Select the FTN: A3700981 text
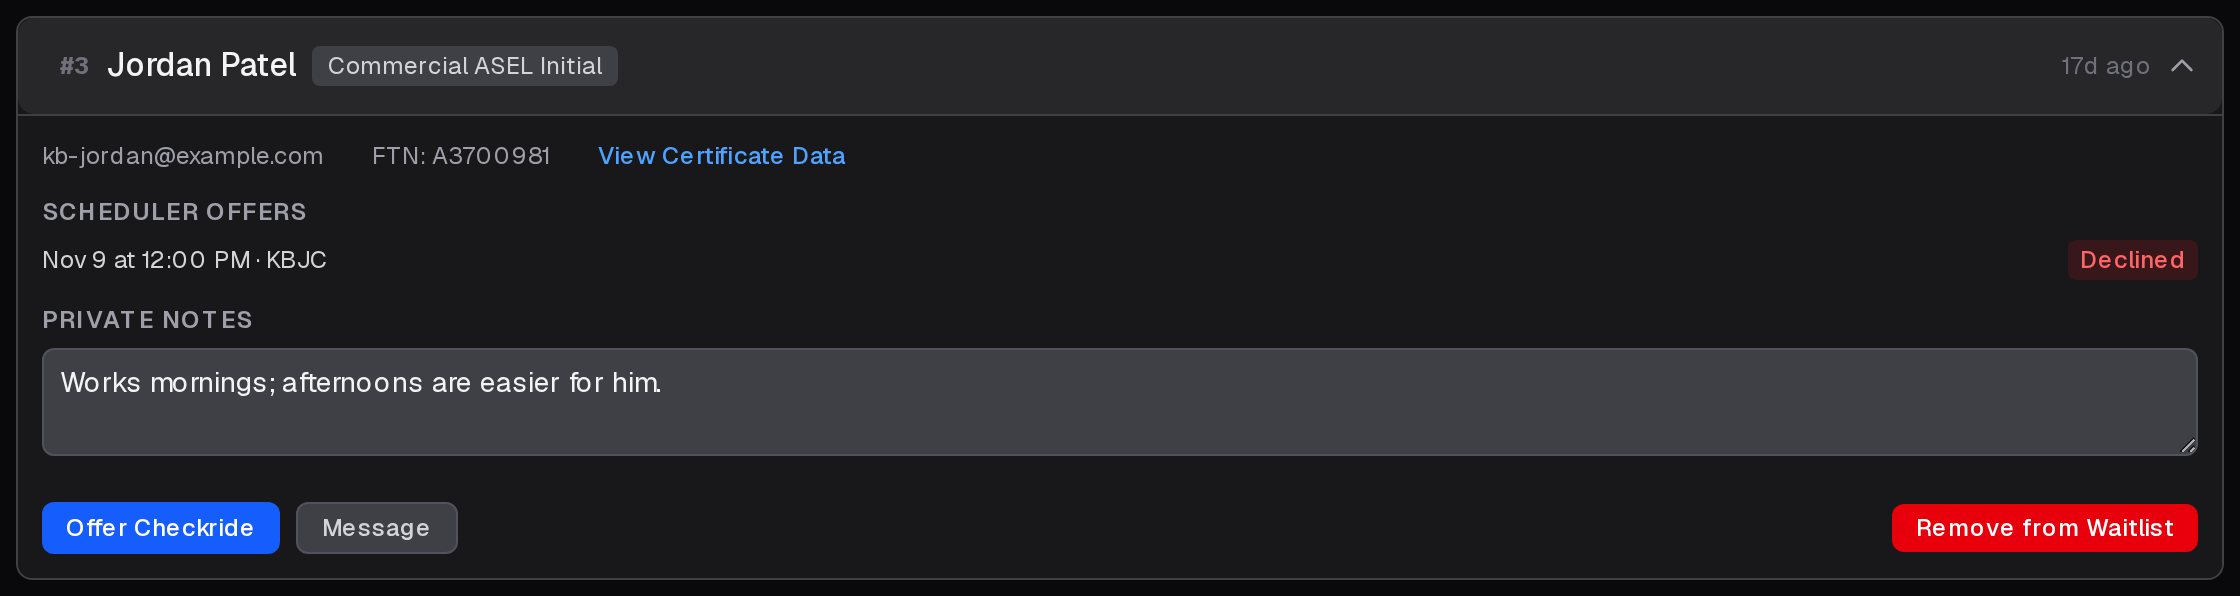Image resolution: width=2240 pixels, height=596 pixels. coord(461,156)
